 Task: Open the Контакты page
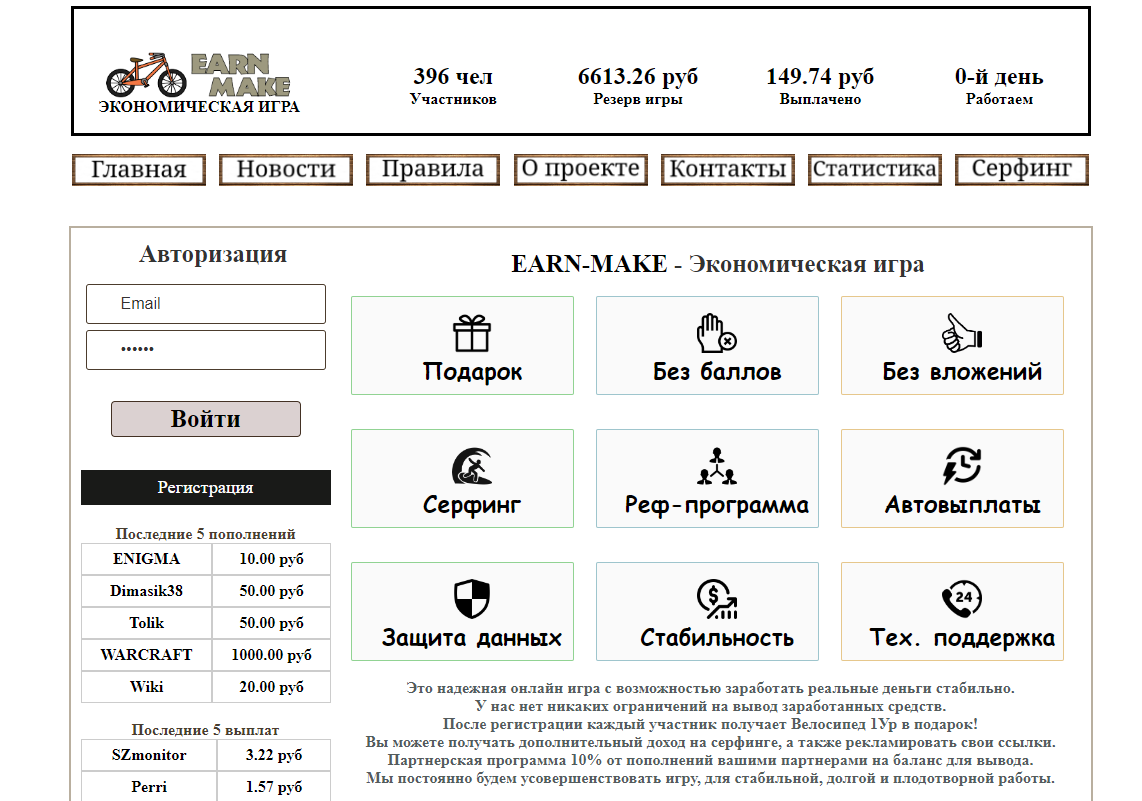(727, 170)
